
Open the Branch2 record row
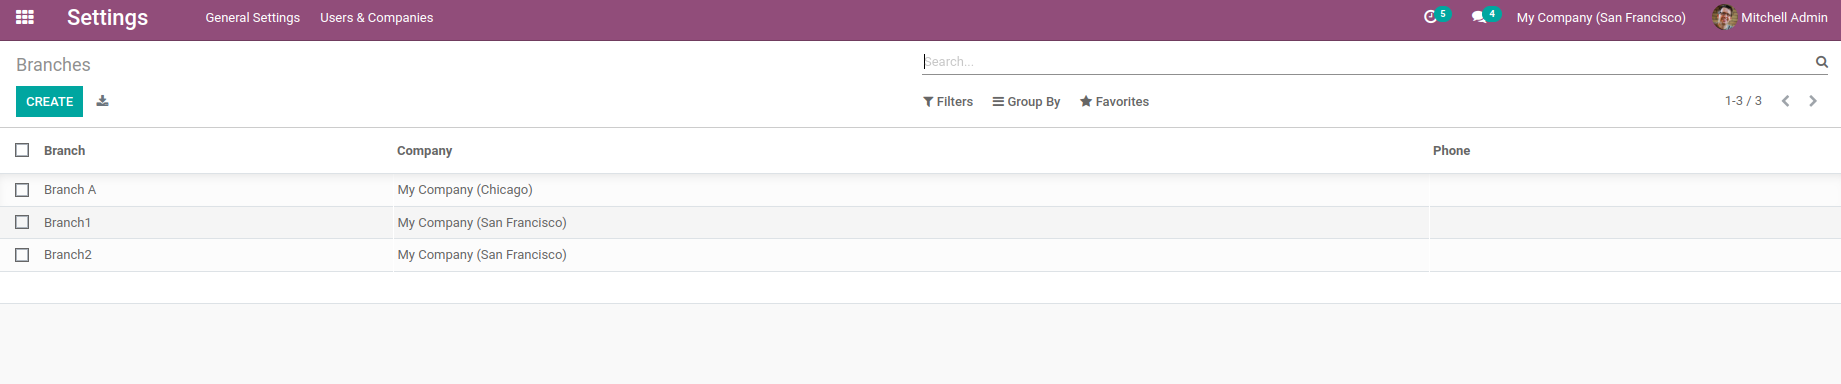coord(920,255)
